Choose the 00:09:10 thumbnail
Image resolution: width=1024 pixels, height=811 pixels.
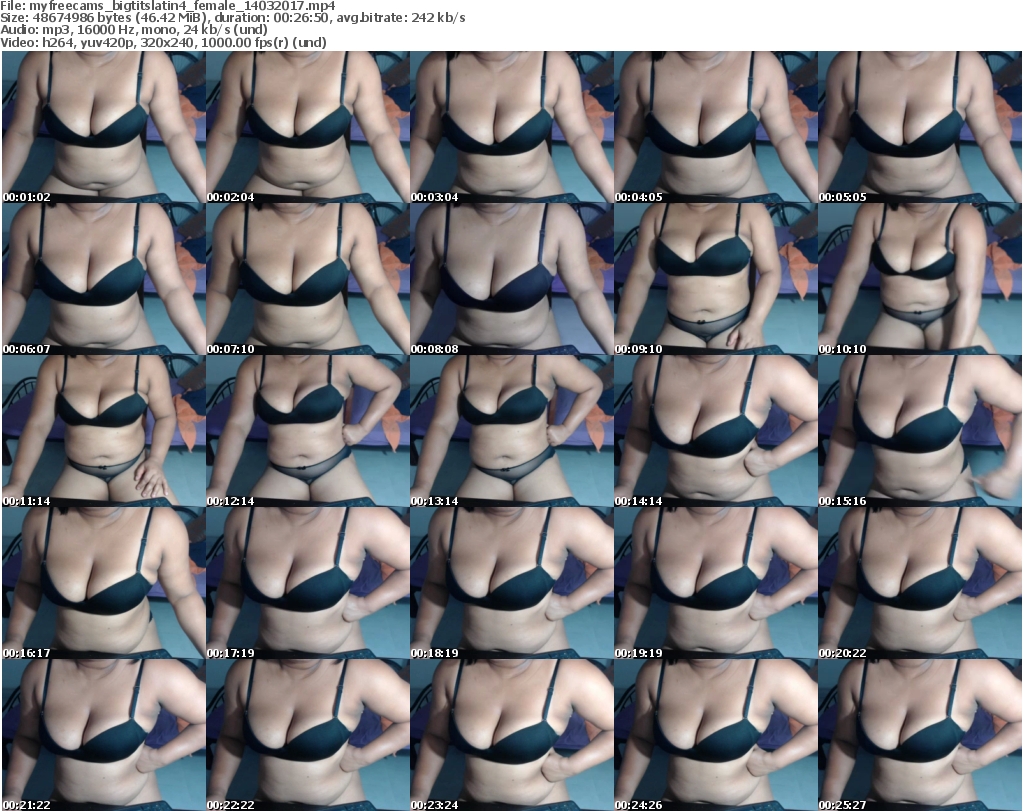coord(715,279)
